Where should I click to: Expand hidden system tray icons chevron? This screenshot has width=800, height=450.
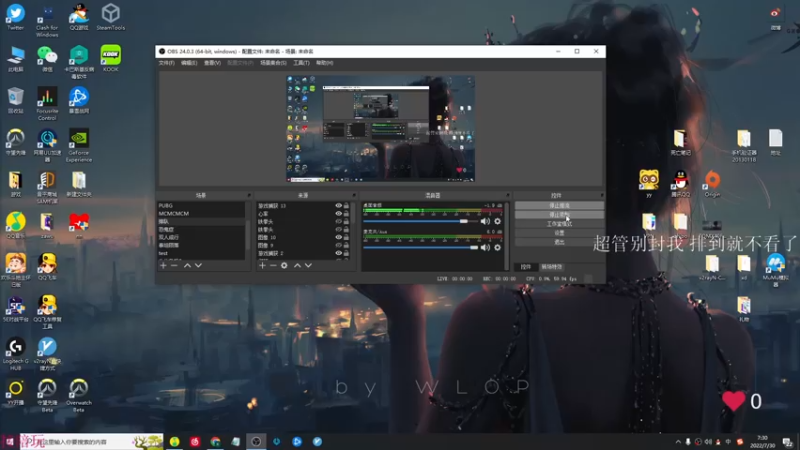pyautogui.click(x=678, y=442)
